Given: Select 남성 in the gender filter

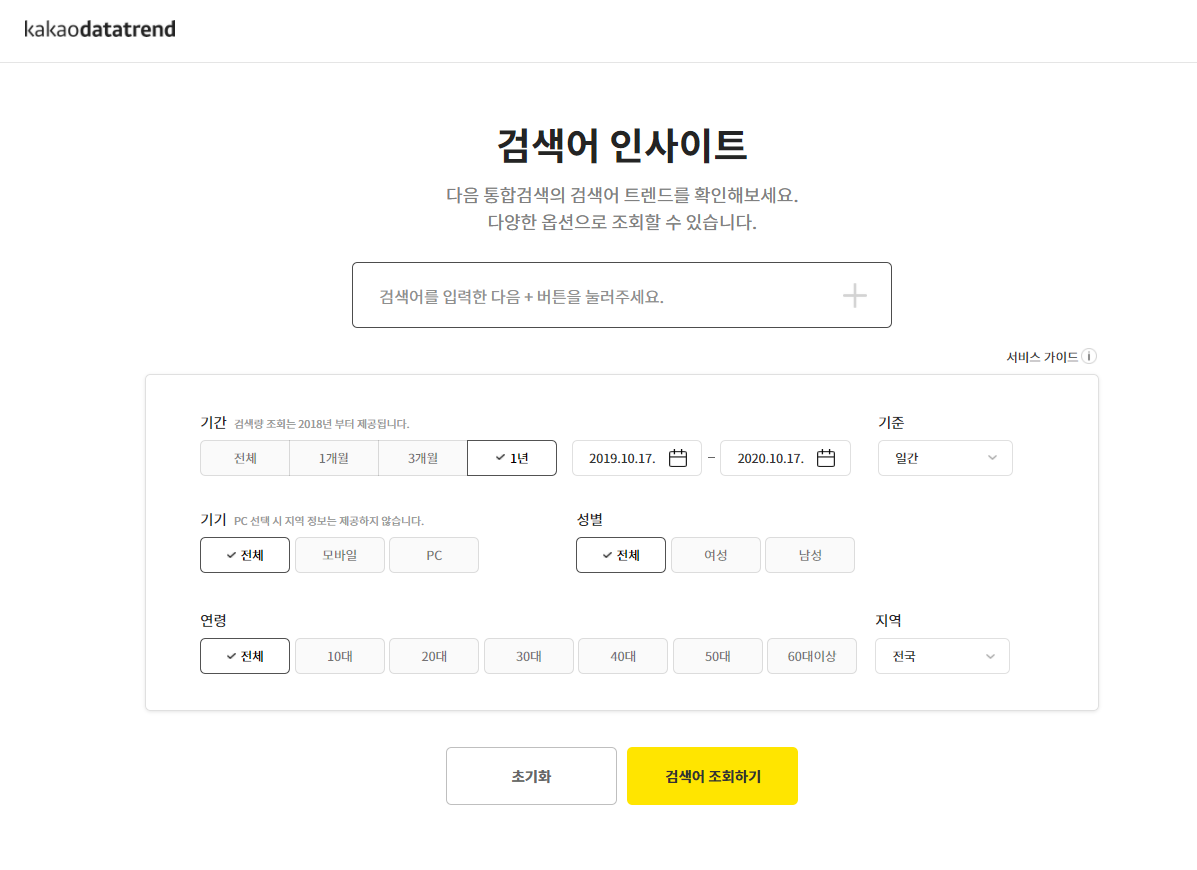Looking at the screenshot, I should pyautogui.click(x=810, y=555).
